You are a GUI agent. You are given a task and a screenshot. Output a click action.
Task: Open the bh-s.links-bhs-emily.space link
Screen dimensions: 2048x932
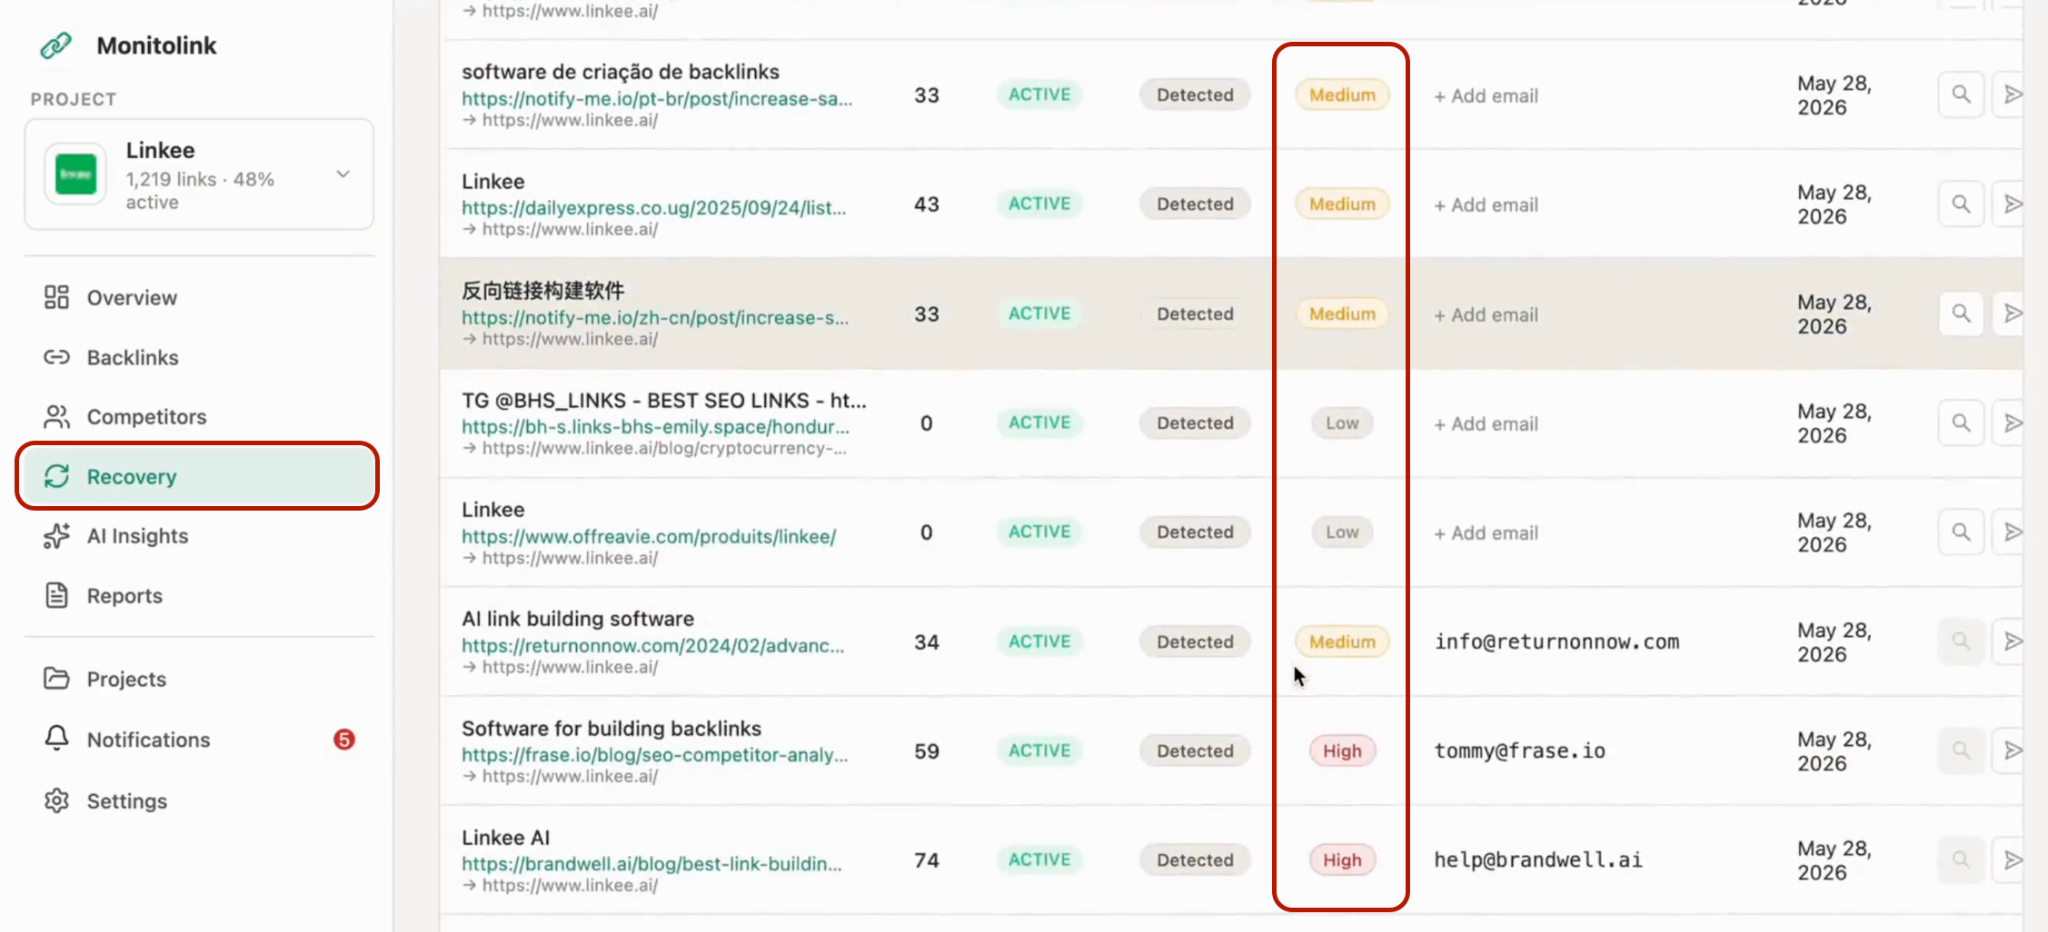656,427
